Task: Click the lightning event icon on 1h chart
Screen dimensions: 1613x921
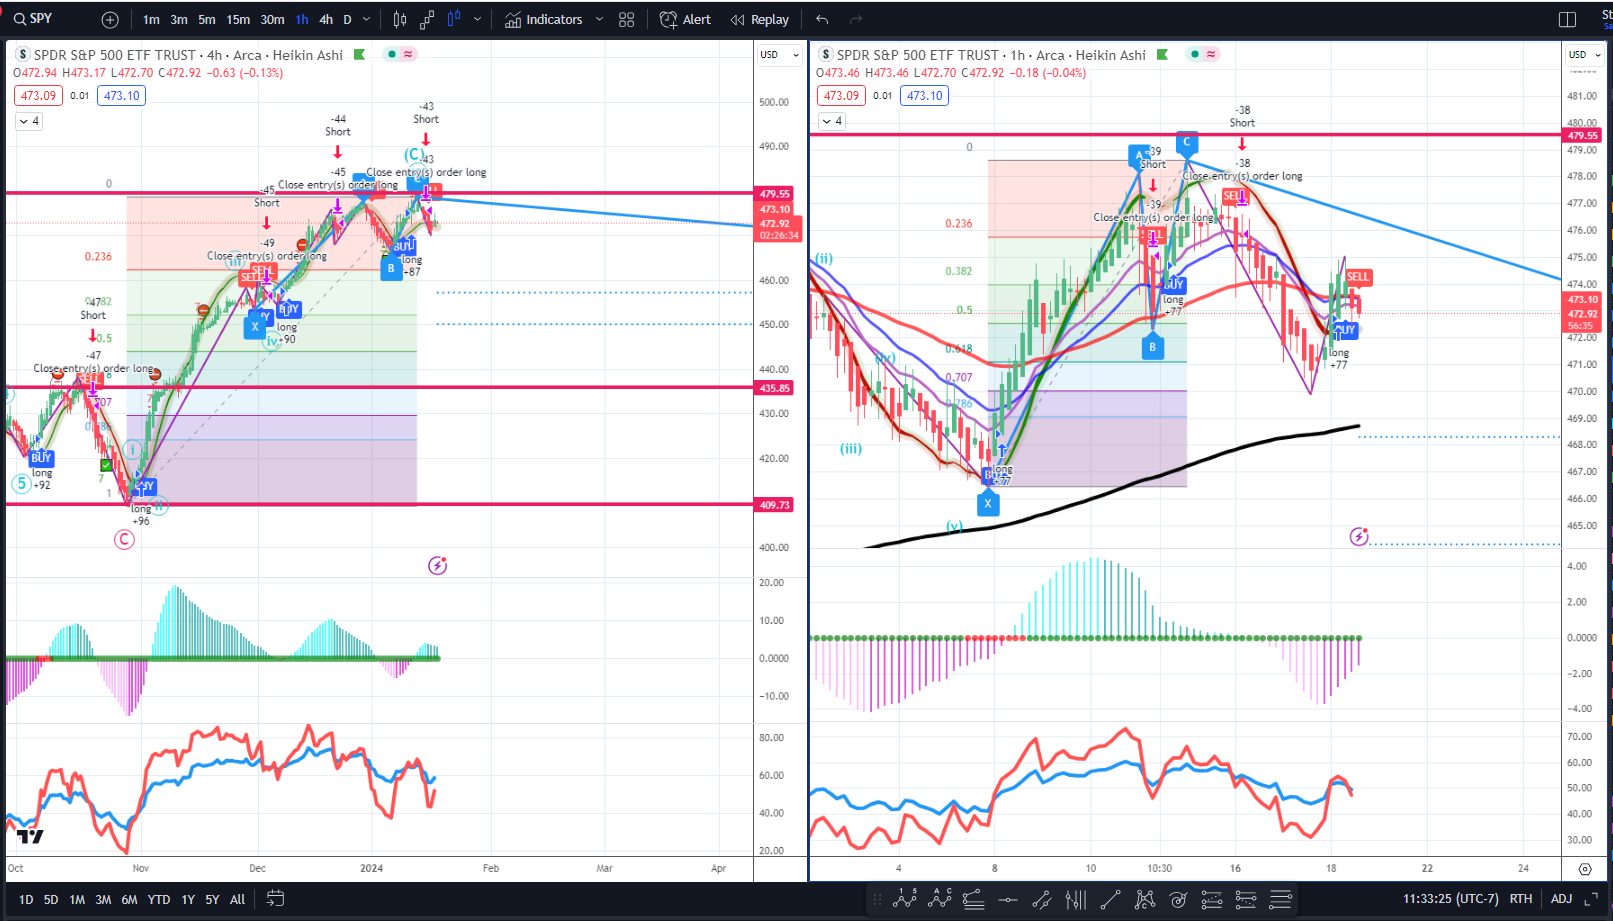Action: click(1358, 537)
